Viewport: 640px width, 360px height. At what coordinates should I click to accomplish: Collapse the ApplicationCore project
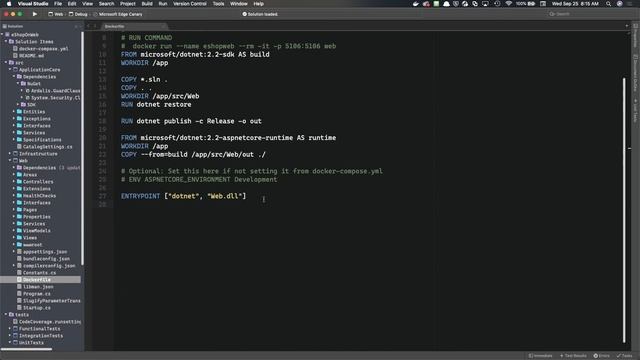coord(10,69)
